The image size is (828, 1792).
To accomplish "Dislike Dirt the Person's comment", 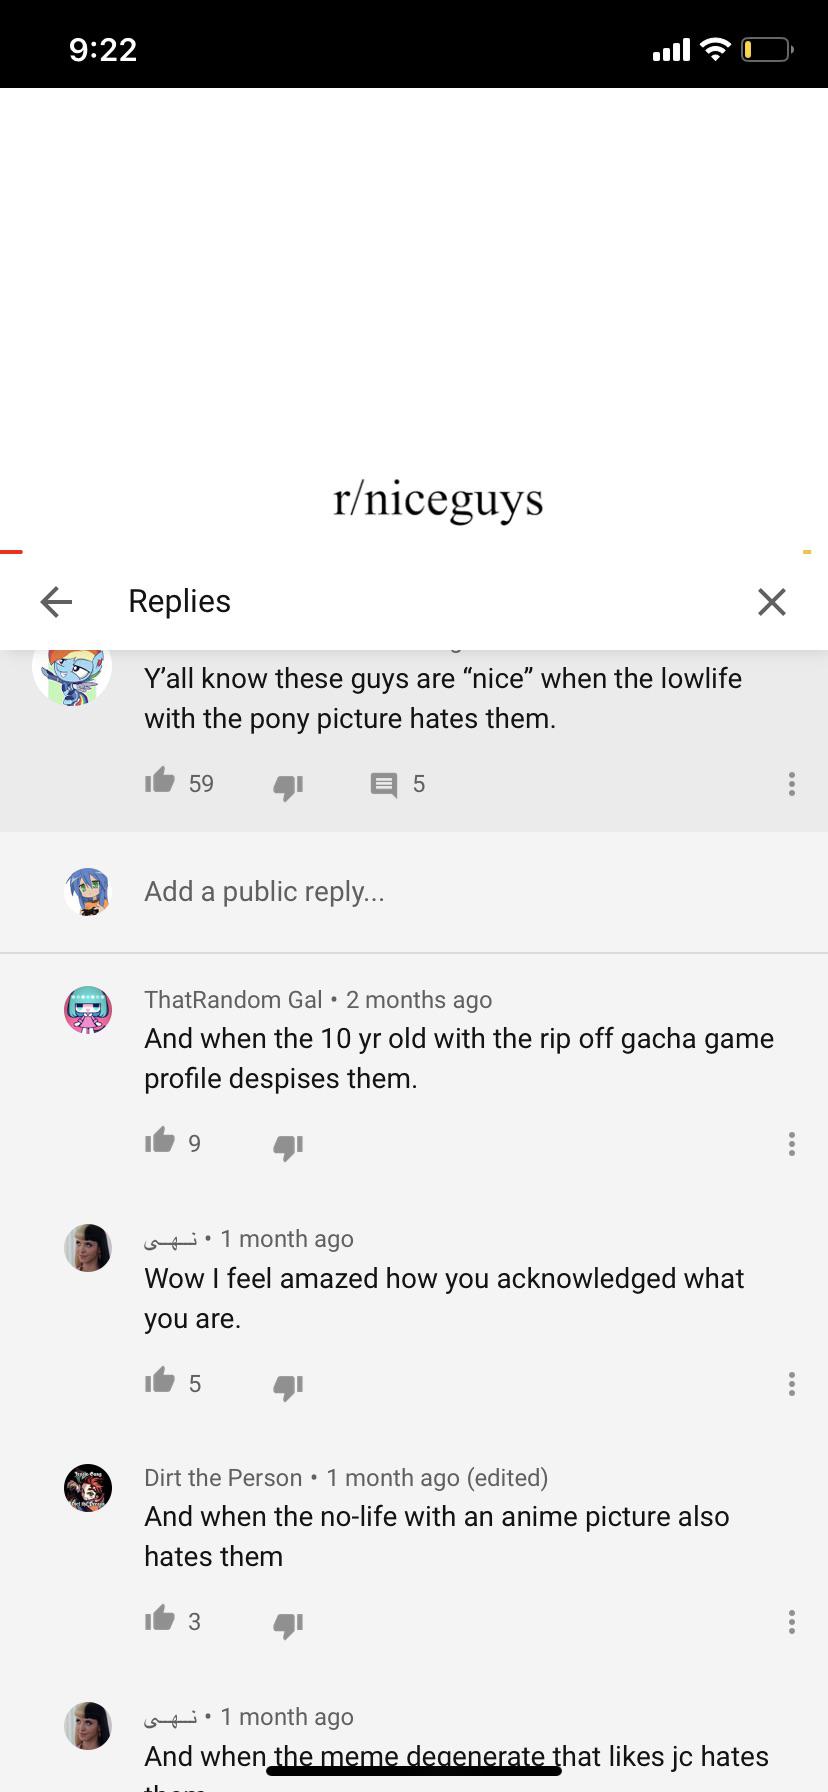I will (288, 1624).
